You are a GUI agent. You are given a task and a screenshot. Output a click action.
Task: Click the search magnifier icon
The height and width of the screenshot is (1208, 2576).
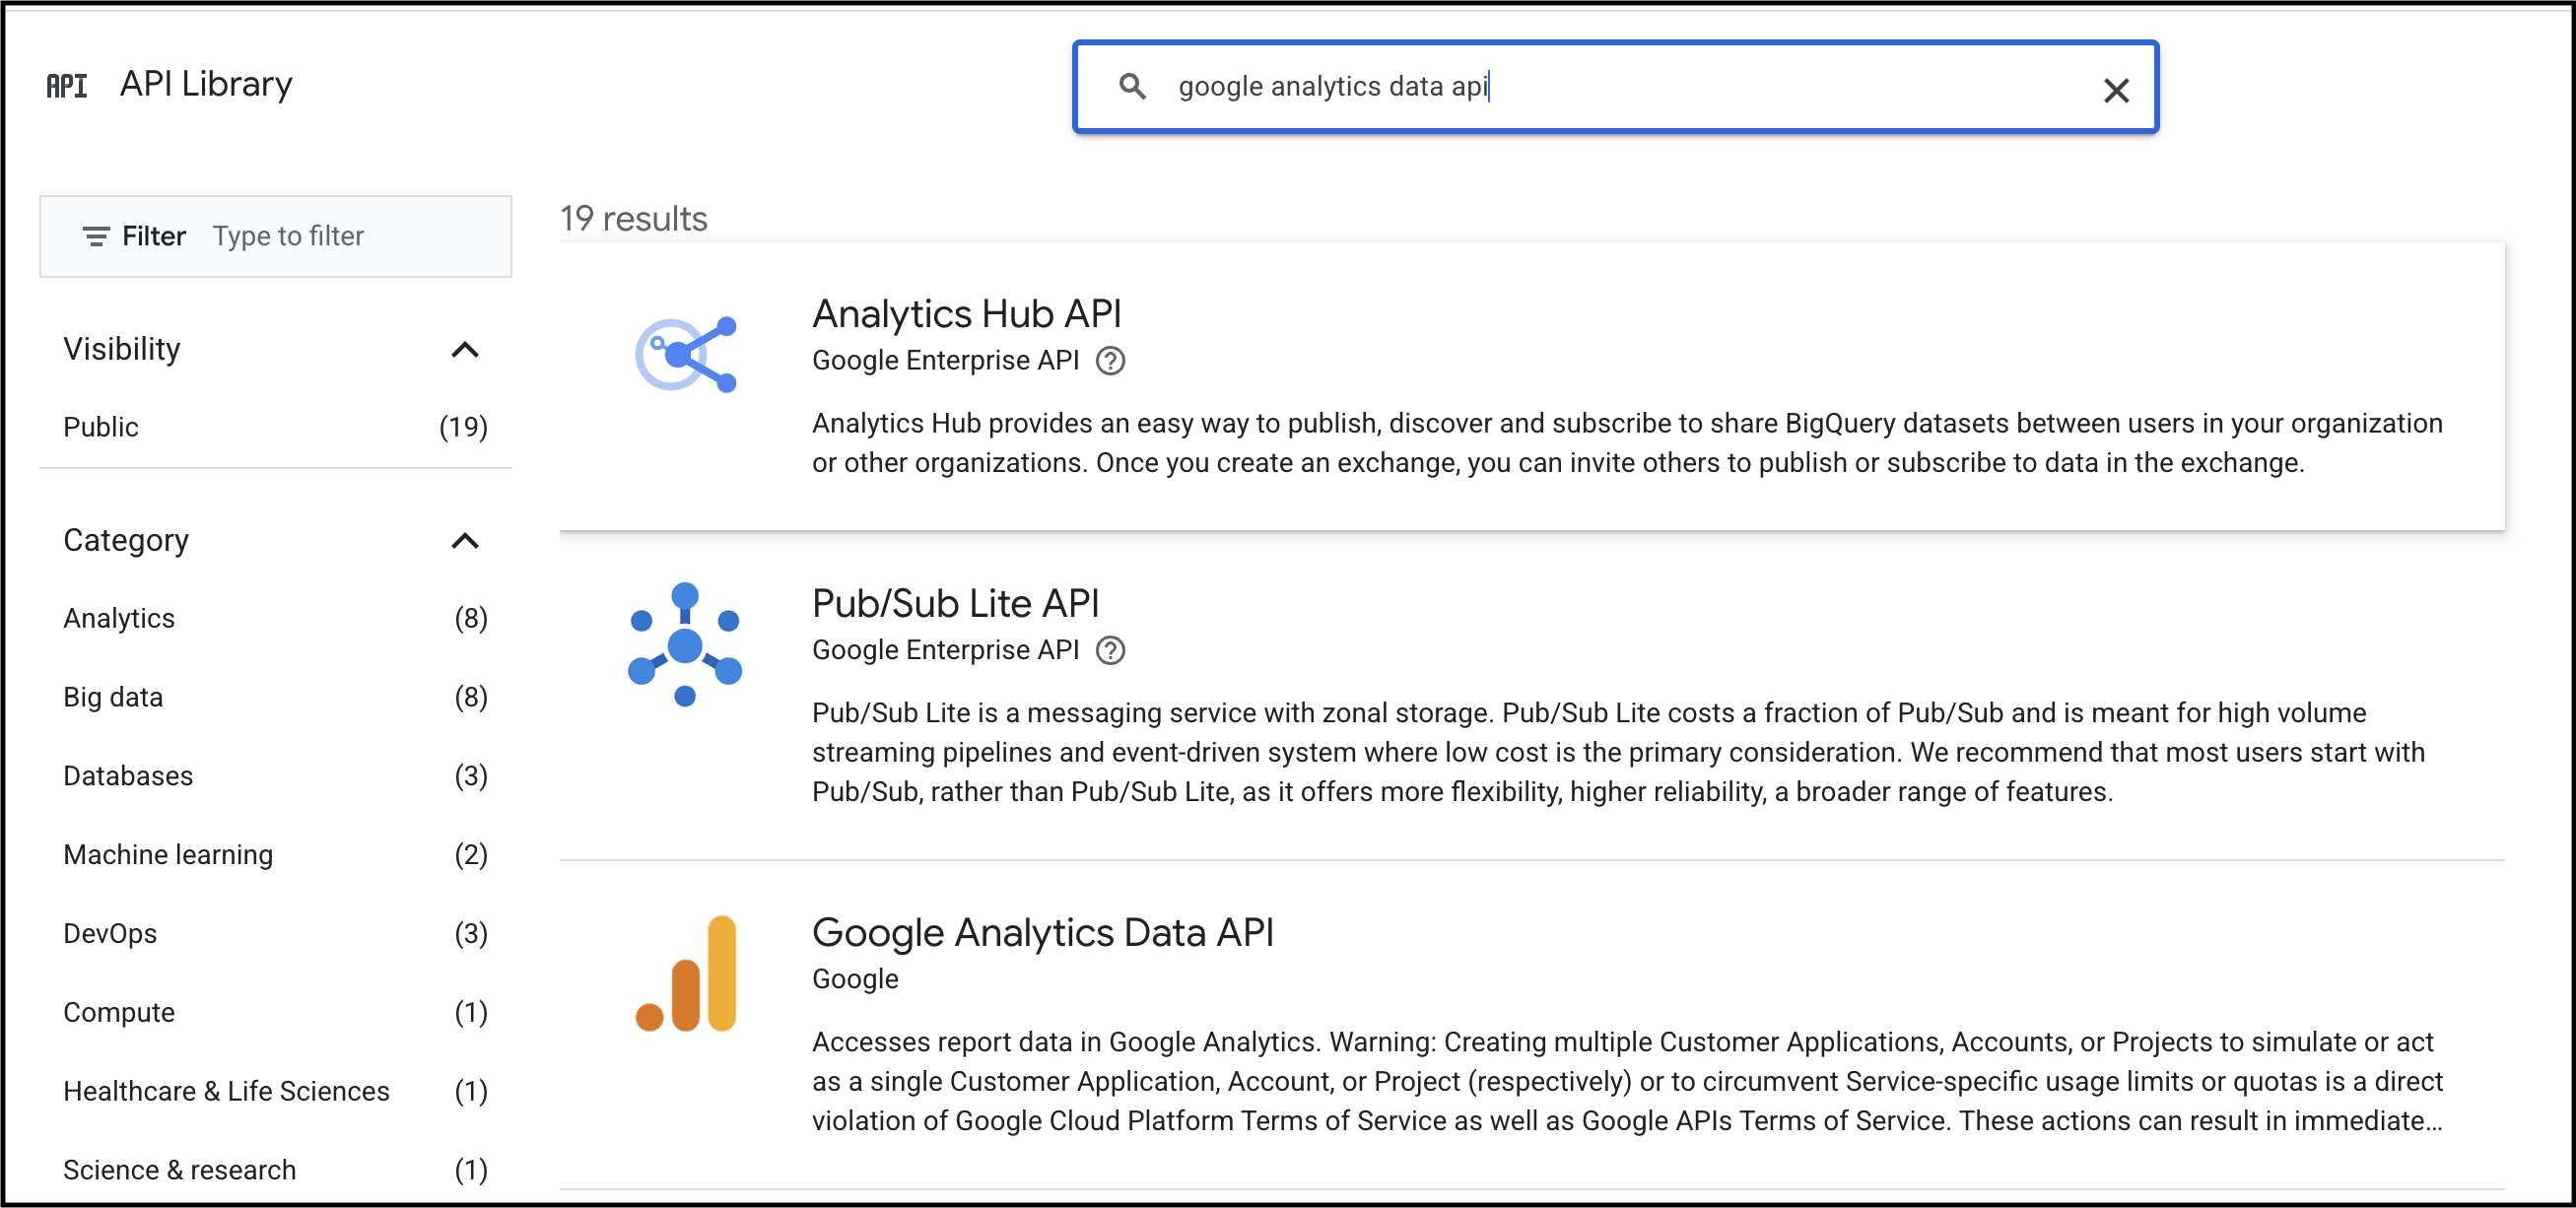point(1132,87)
